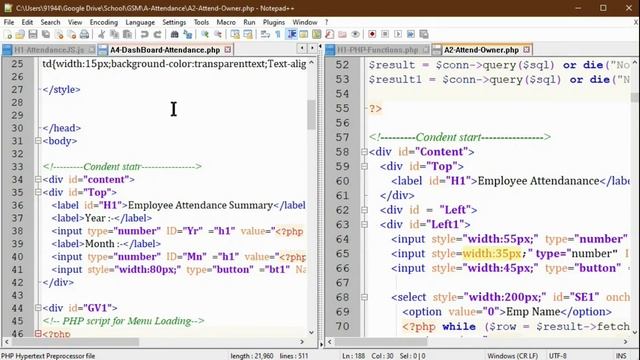Toggle the indent guide icon

coord(291,35)
